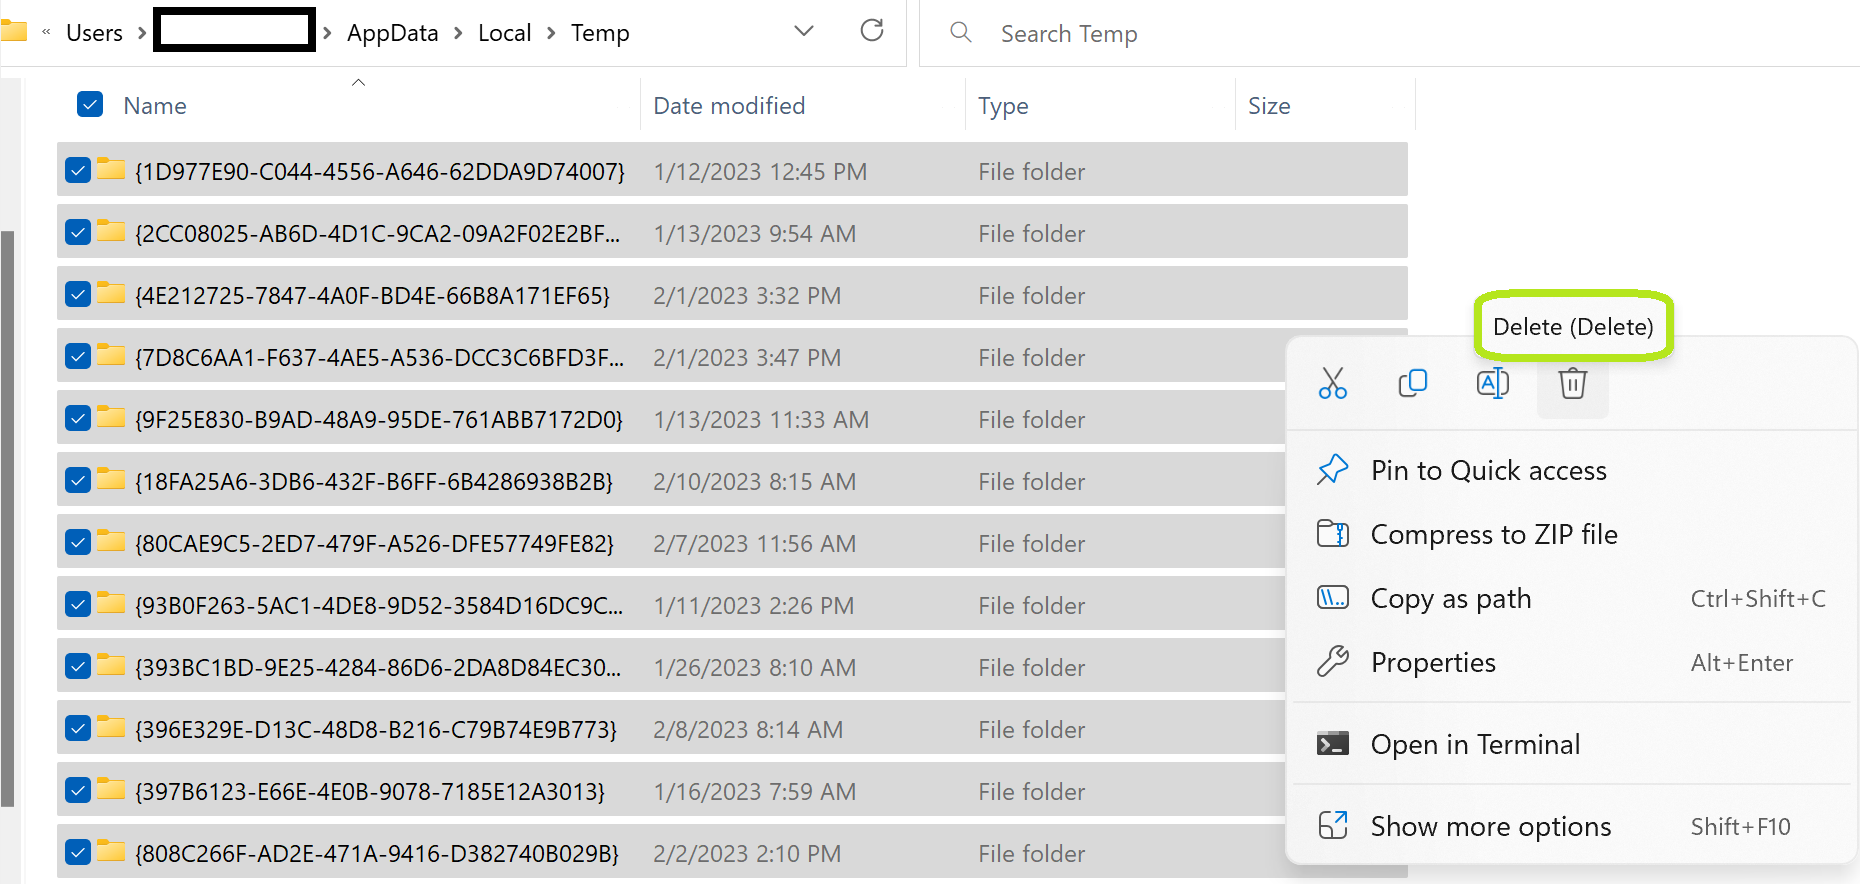1860x884 pixels.
Task: Click the path icon beside Copy as path
Action: [x=1333, y=598]
